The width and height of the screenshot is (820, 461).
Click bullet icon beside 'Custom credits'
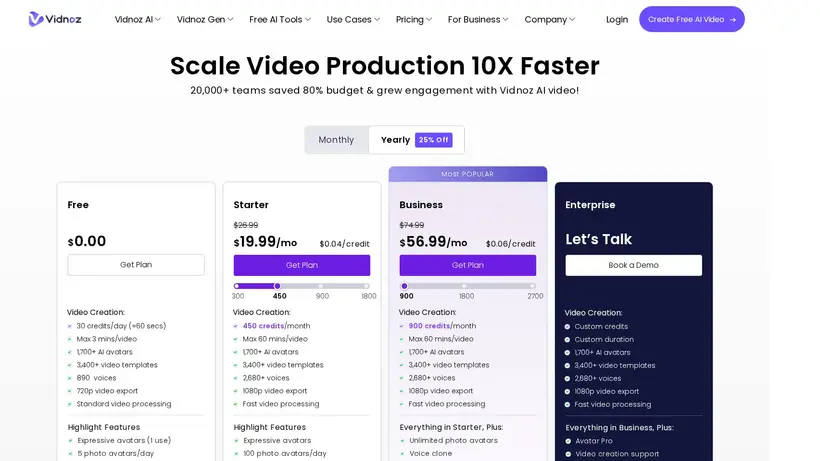click(567, 327)
